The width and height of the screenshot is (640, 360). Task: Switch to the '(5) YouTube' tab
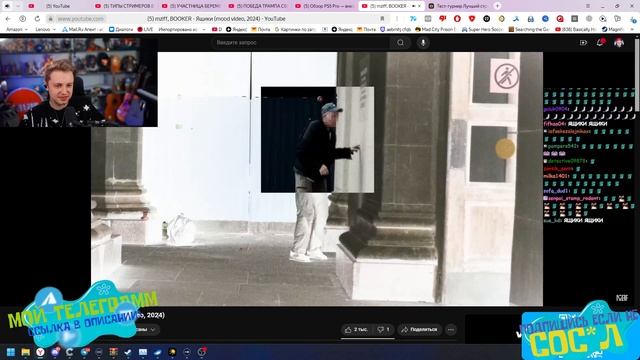pos(58,6)
